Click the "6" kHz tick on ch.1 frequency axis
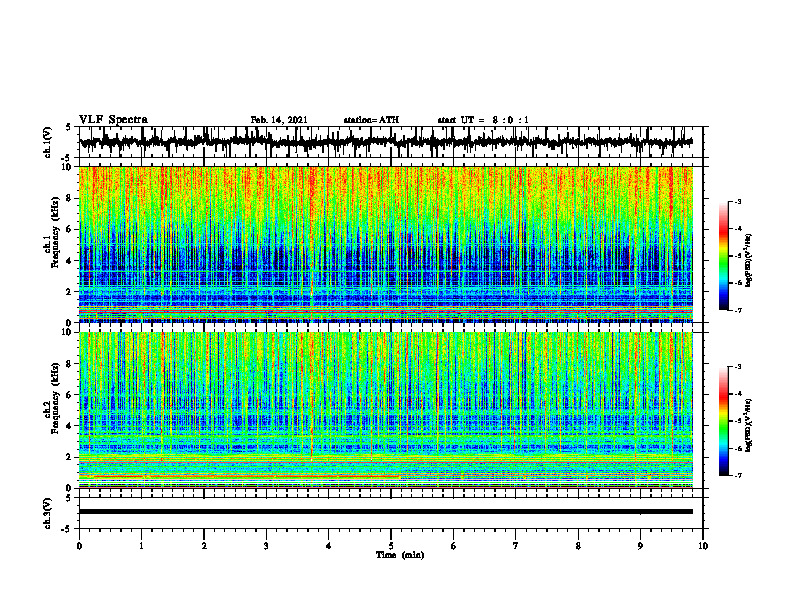Screen dimensions: 792x612 69,229
